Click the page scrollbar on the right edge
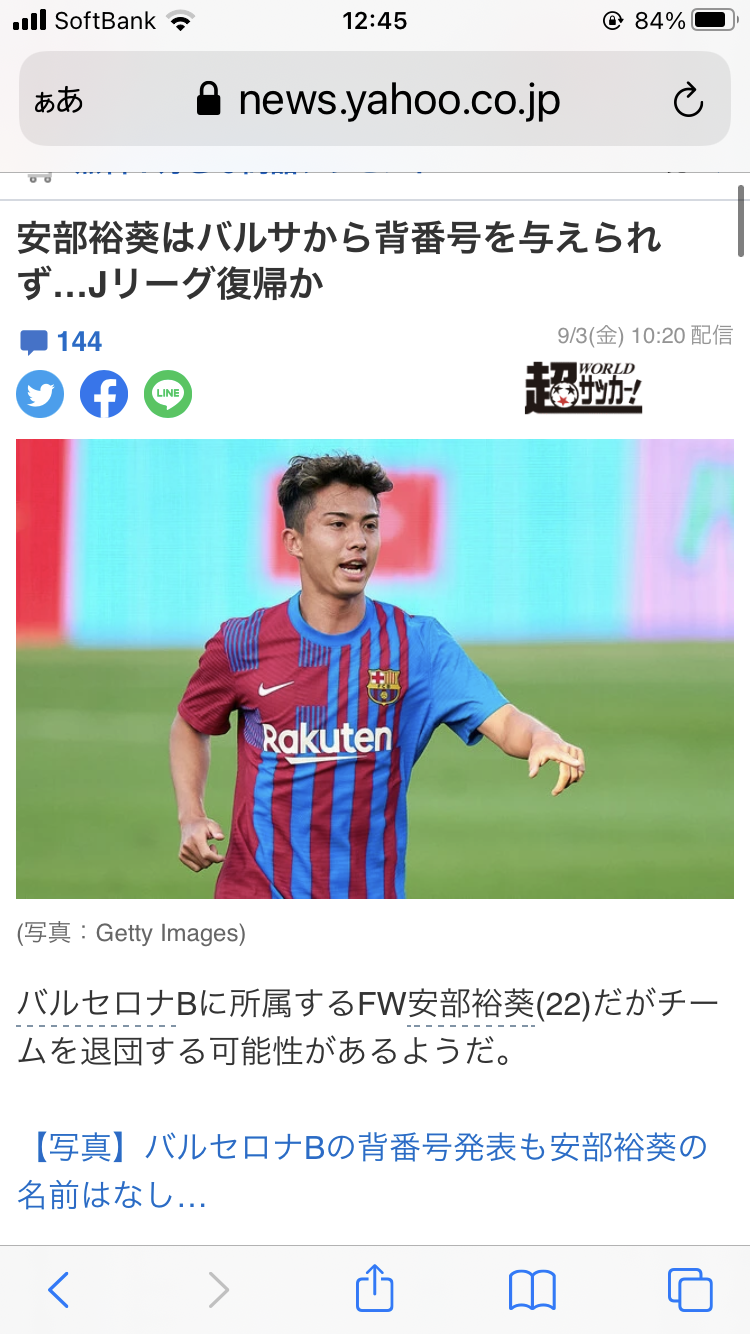 coord(742,222)
